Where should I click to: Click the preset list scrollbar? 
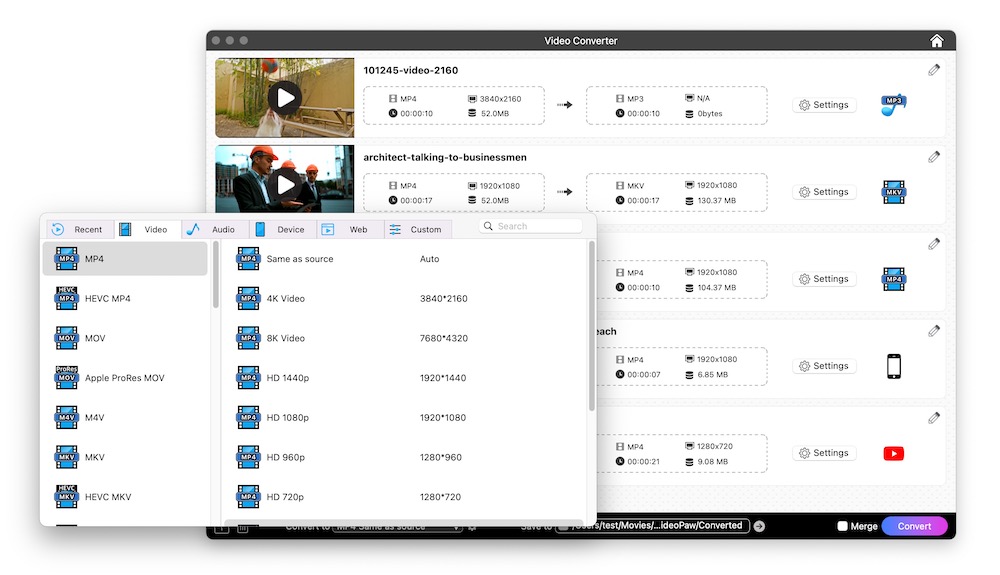point(592,330)
